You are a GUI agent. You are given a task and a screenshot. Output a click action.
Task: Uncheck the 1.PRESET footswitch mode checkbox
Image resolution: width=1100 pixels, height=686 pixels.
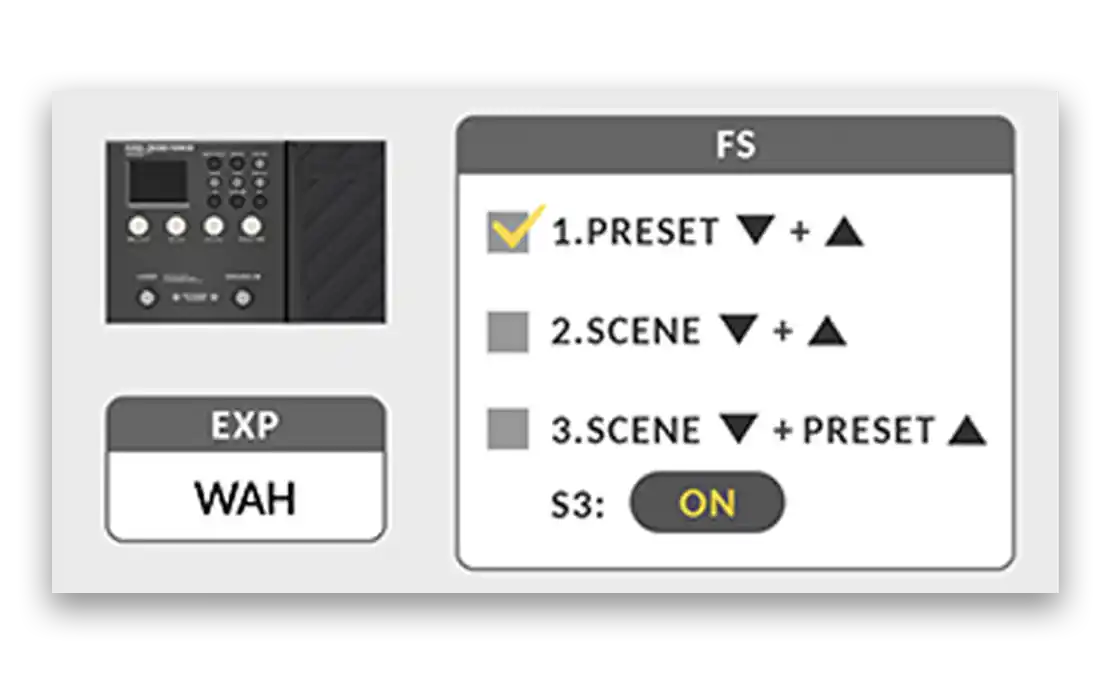coord(508,232)
